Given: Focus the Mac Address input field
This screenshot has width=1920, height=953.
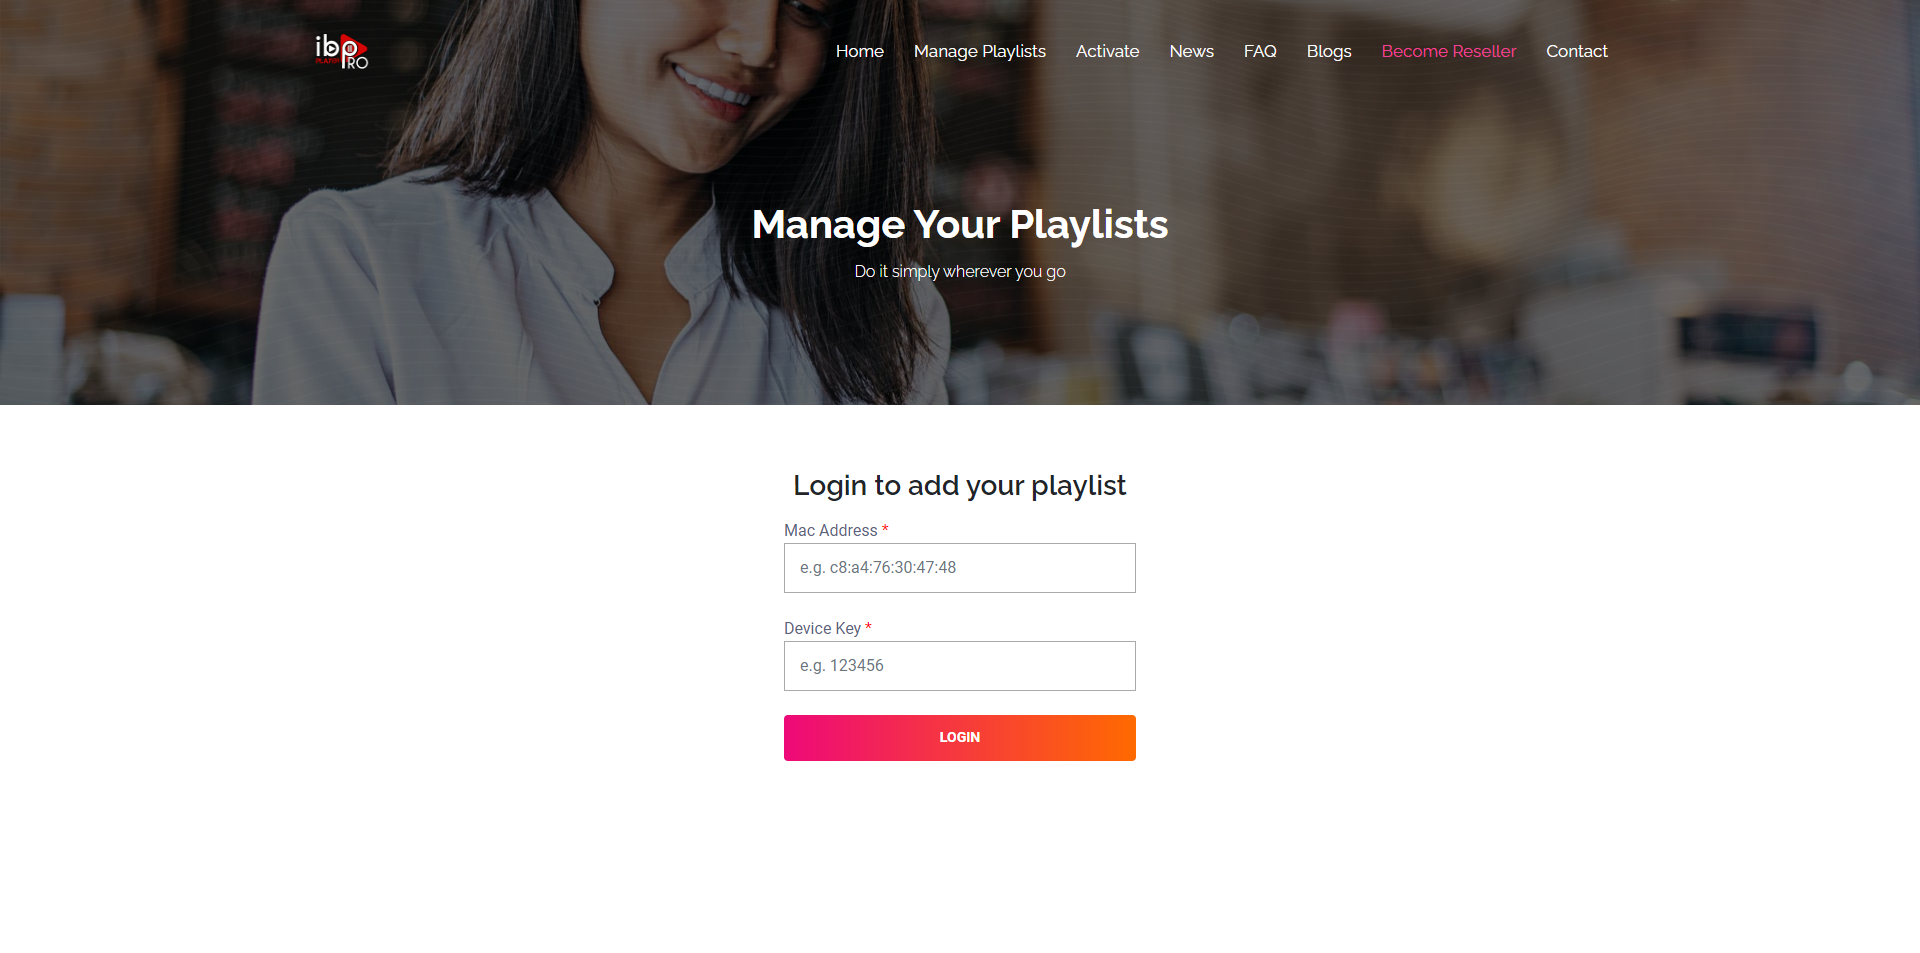Looking at the screenshot, I should (960, 568).
